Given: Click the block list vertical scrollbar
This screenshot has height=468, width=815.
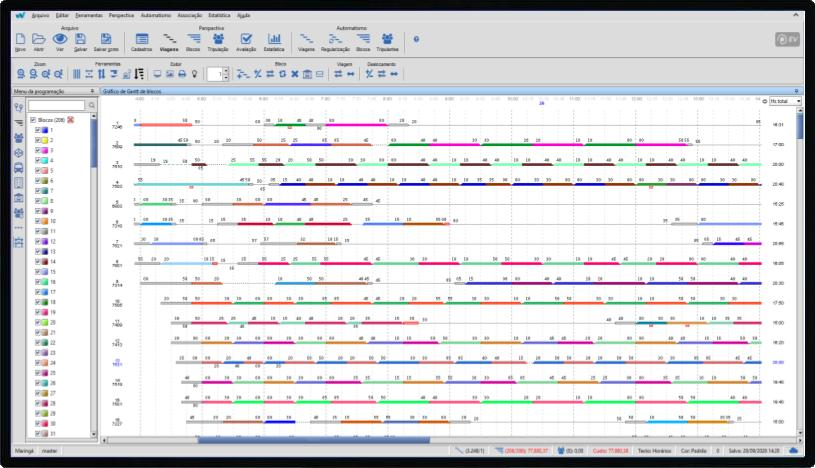Looking at the screenshot, I should 94,276.
